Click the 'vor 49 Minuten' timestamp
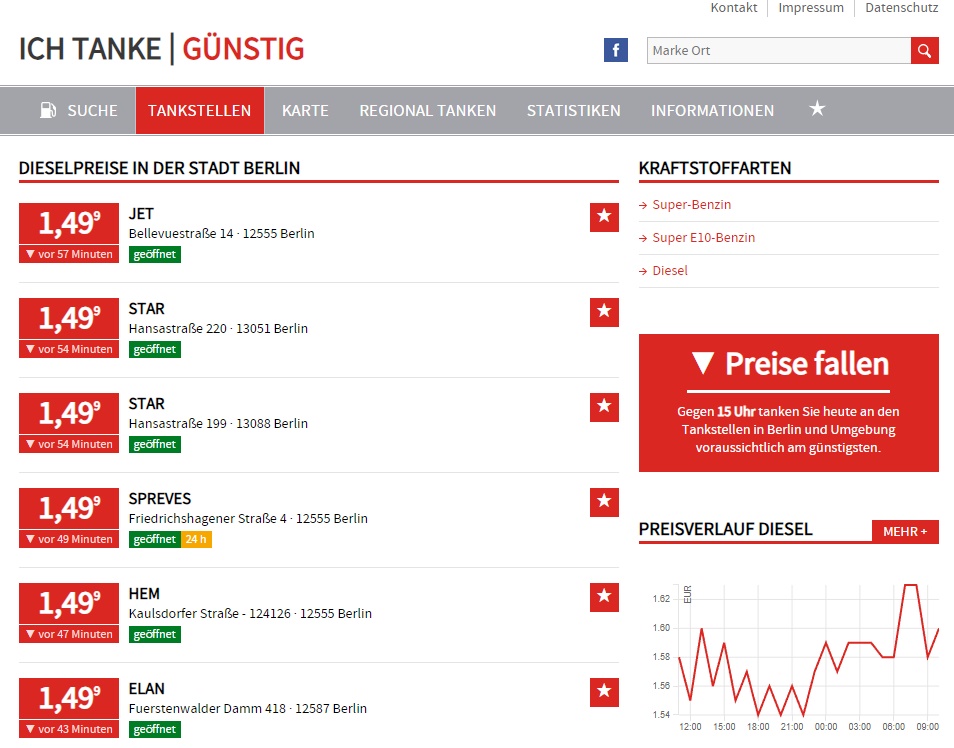Image resolution: width=954 pixels, height=748 pixels. click(69, 539)
